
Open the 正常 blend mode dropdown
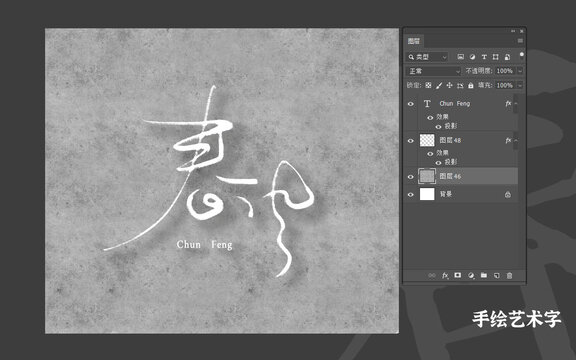(x=433, y=71)
